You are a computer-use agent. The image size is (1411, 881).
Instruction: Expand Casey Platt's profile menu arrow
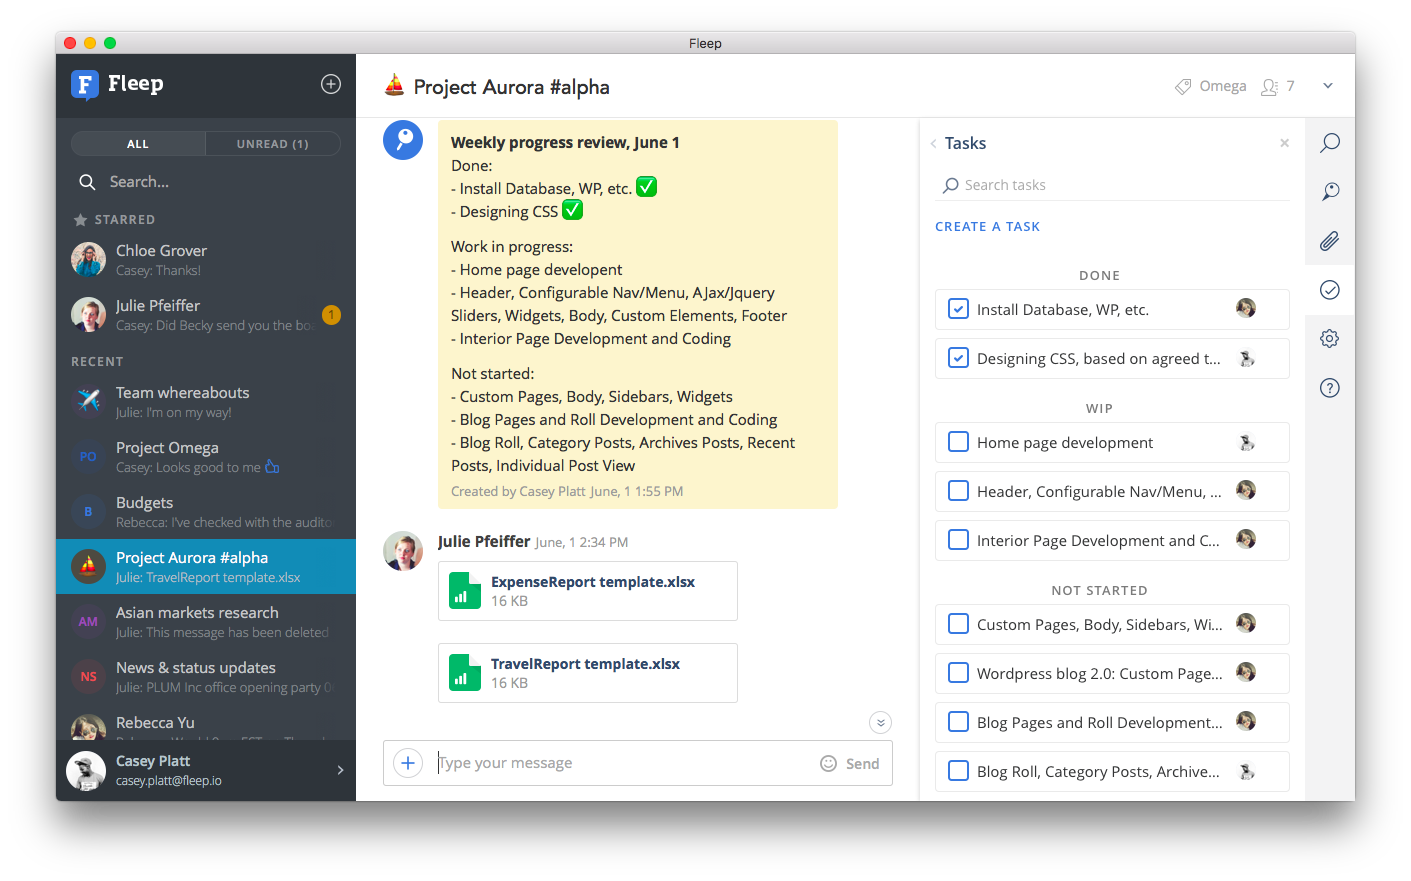pos(340,770)
